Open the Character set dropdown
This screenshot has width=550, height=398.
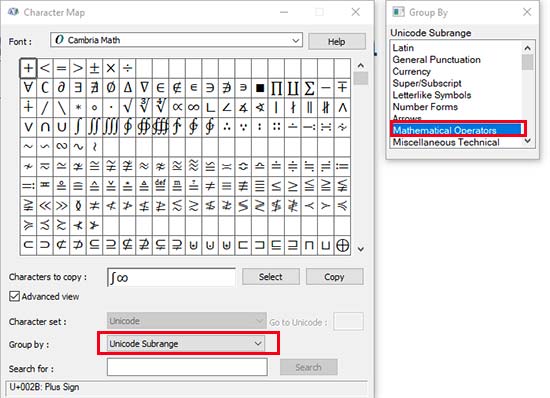[x=186, y=321]
